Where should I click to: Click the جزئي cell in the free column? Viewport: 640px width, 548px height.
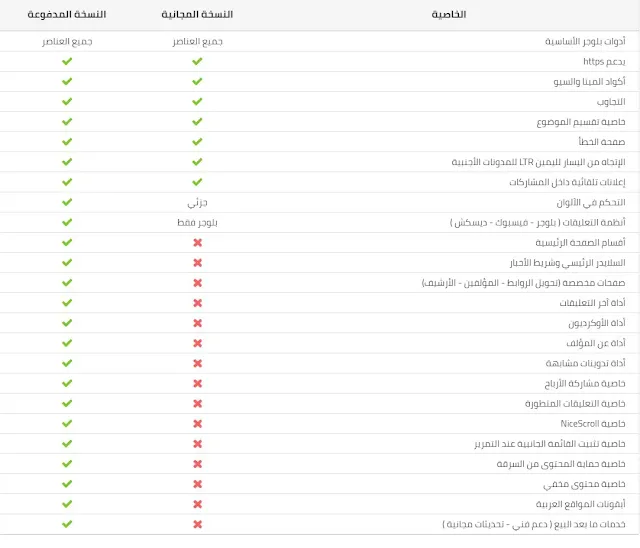click(197, 202)
